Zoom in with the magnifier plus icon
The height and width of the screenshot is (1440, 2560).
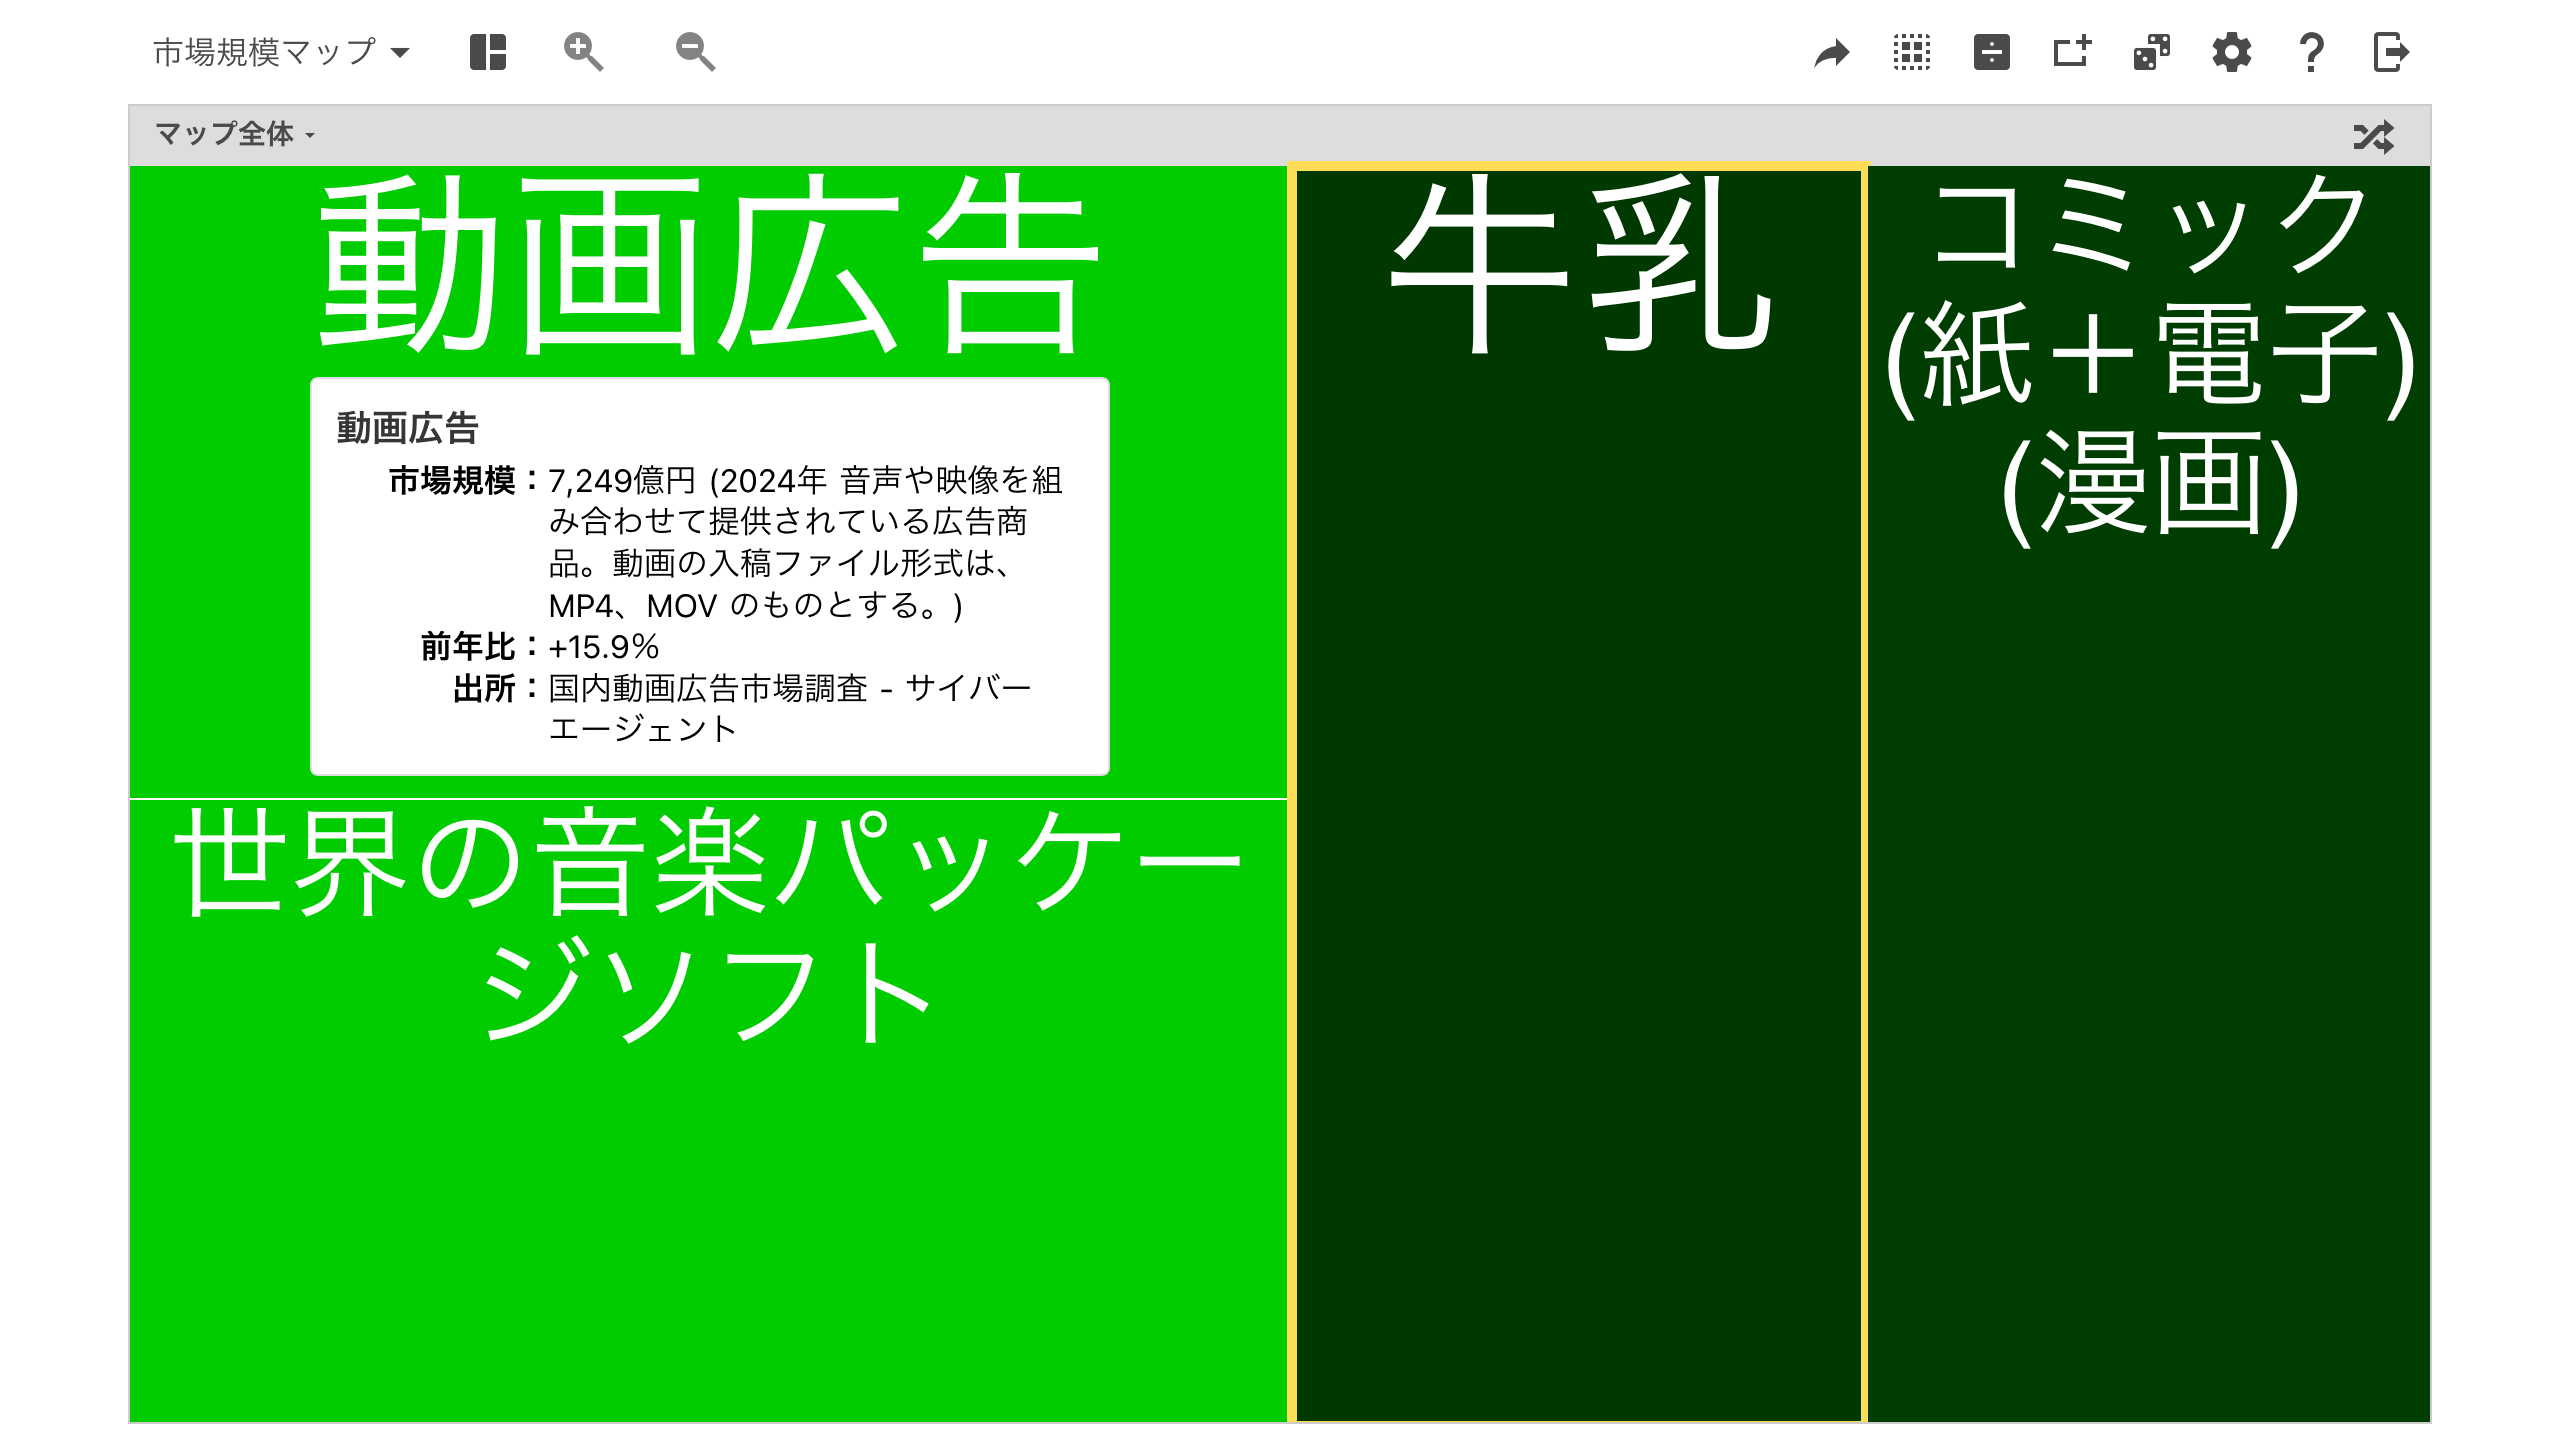click(583, 52)
